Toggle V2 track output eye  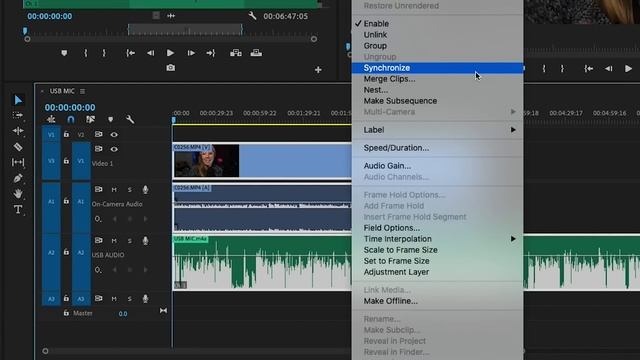[114, 134]
